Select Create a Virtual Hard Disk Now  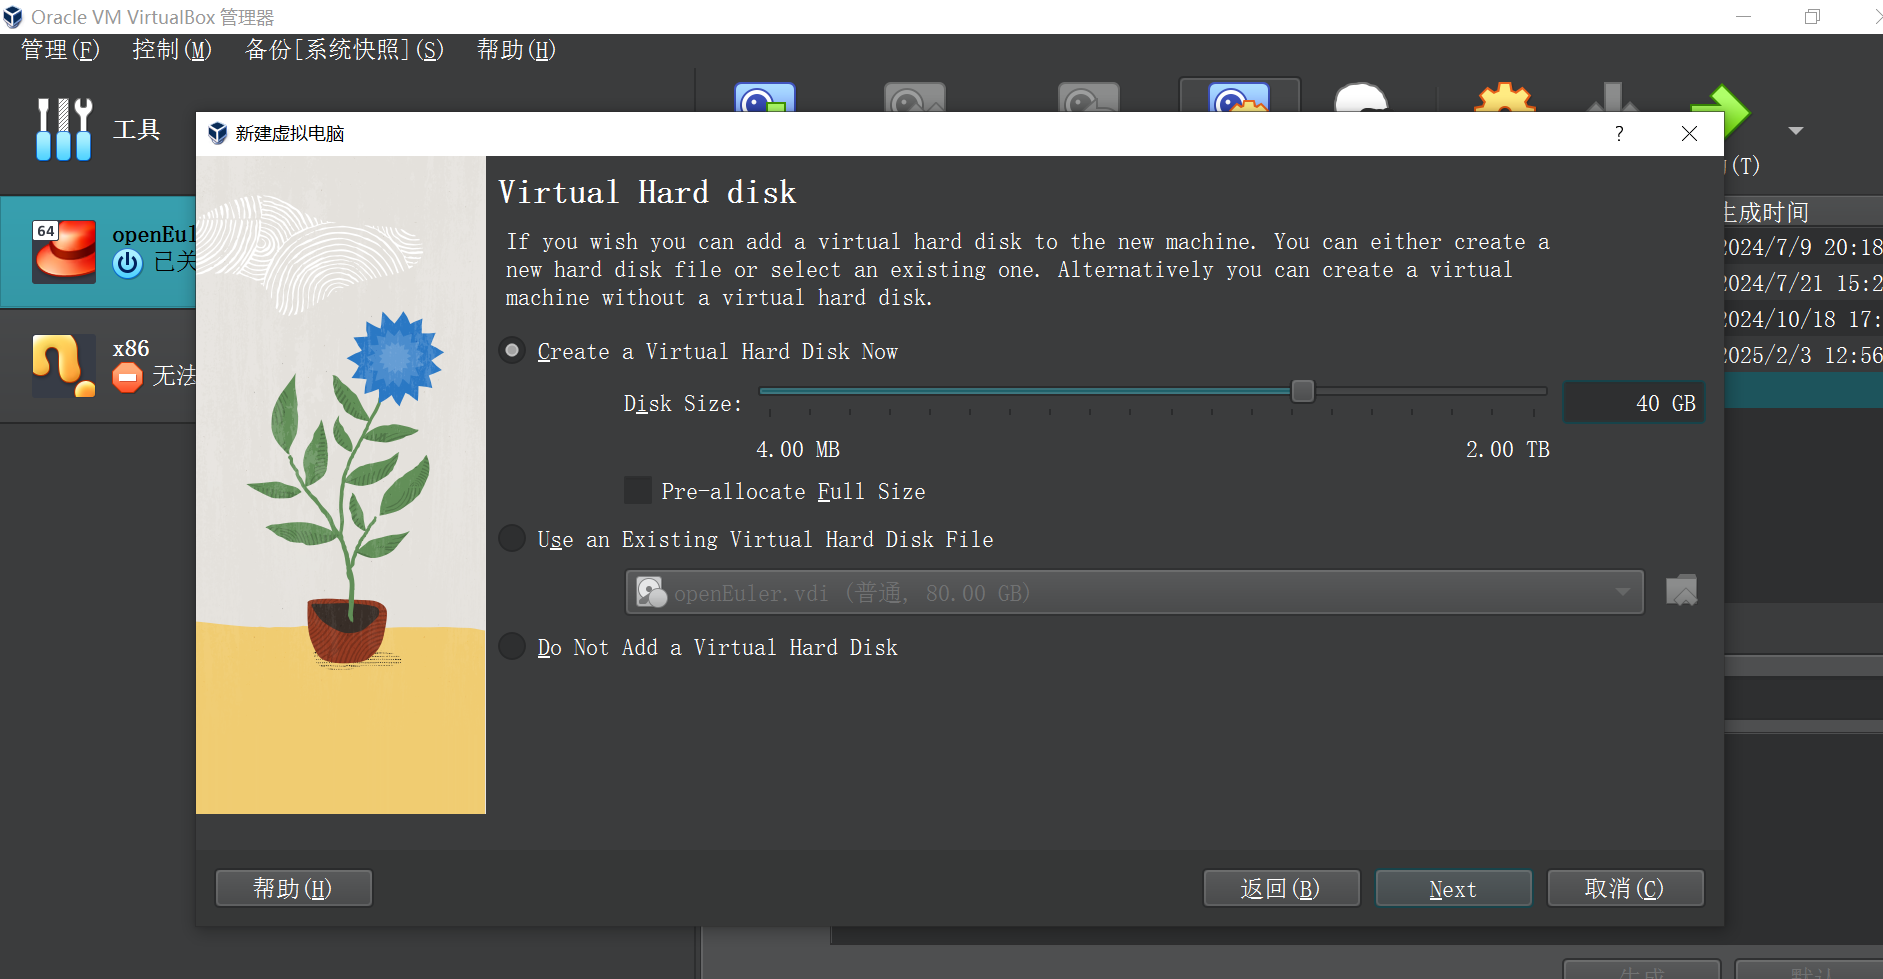tap(512, 351)
